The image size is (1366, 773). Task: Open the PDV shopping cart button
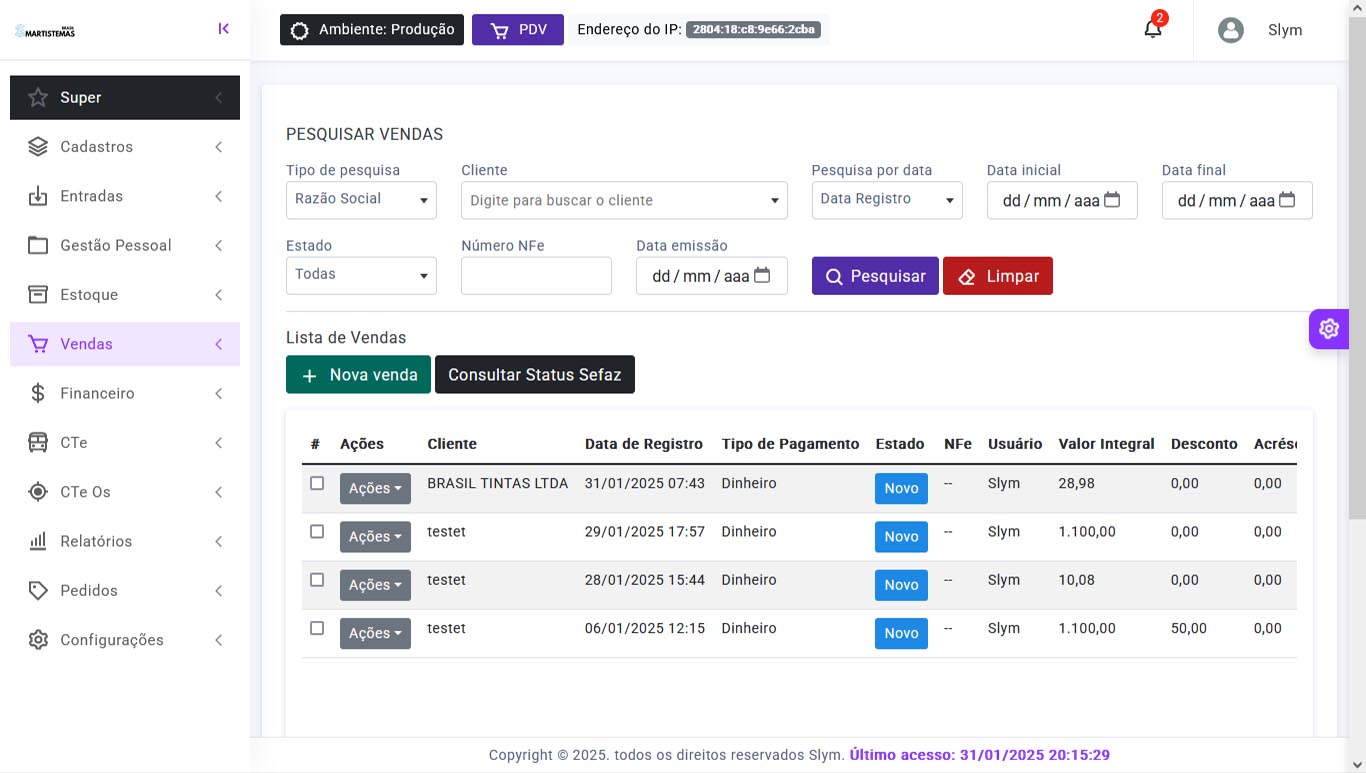(x=518, y=30)
